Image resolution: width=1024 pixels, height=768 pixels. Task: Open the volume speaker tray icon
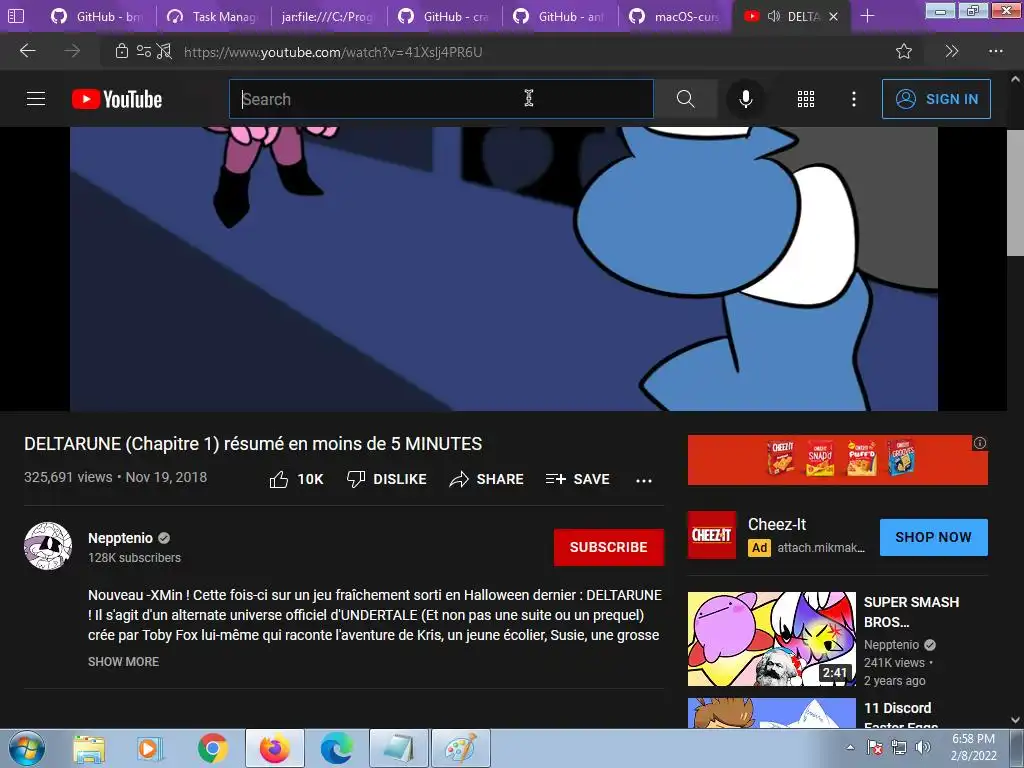tap(922, 747)
